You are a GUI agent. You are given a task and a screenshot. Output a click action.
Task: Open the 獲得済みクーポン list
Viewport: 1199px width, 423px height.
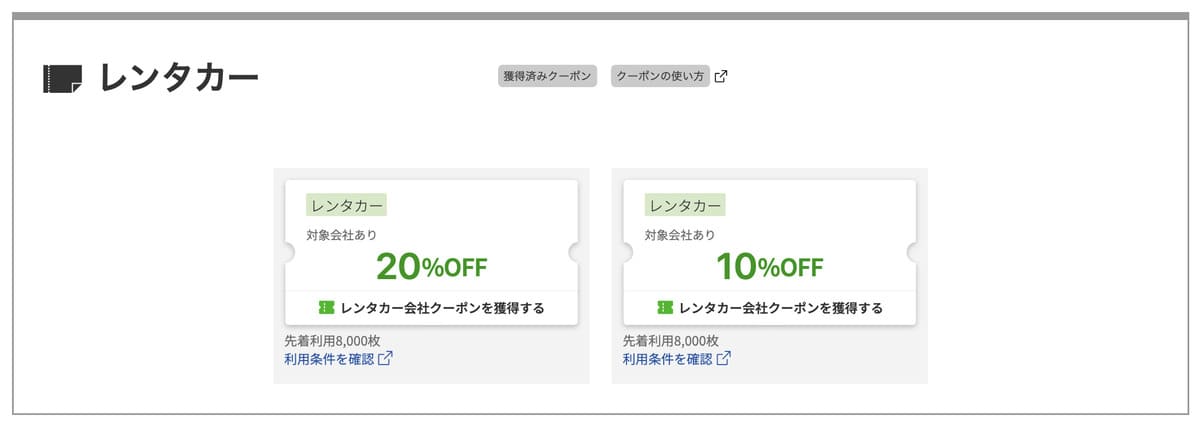pyautogui.click(x=547, y=76)
